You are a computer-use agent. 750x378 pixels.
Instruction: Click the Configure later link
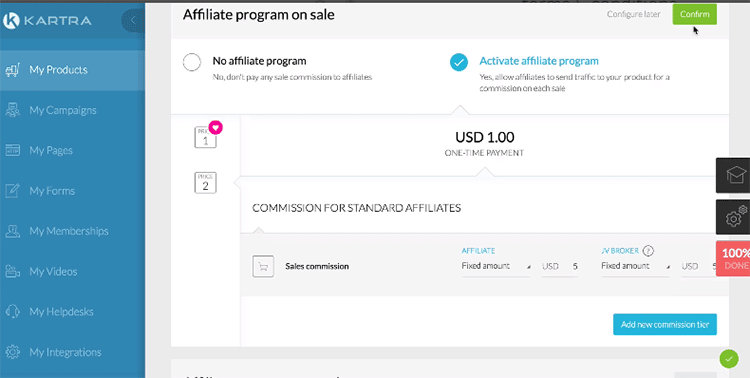(634, 14)
